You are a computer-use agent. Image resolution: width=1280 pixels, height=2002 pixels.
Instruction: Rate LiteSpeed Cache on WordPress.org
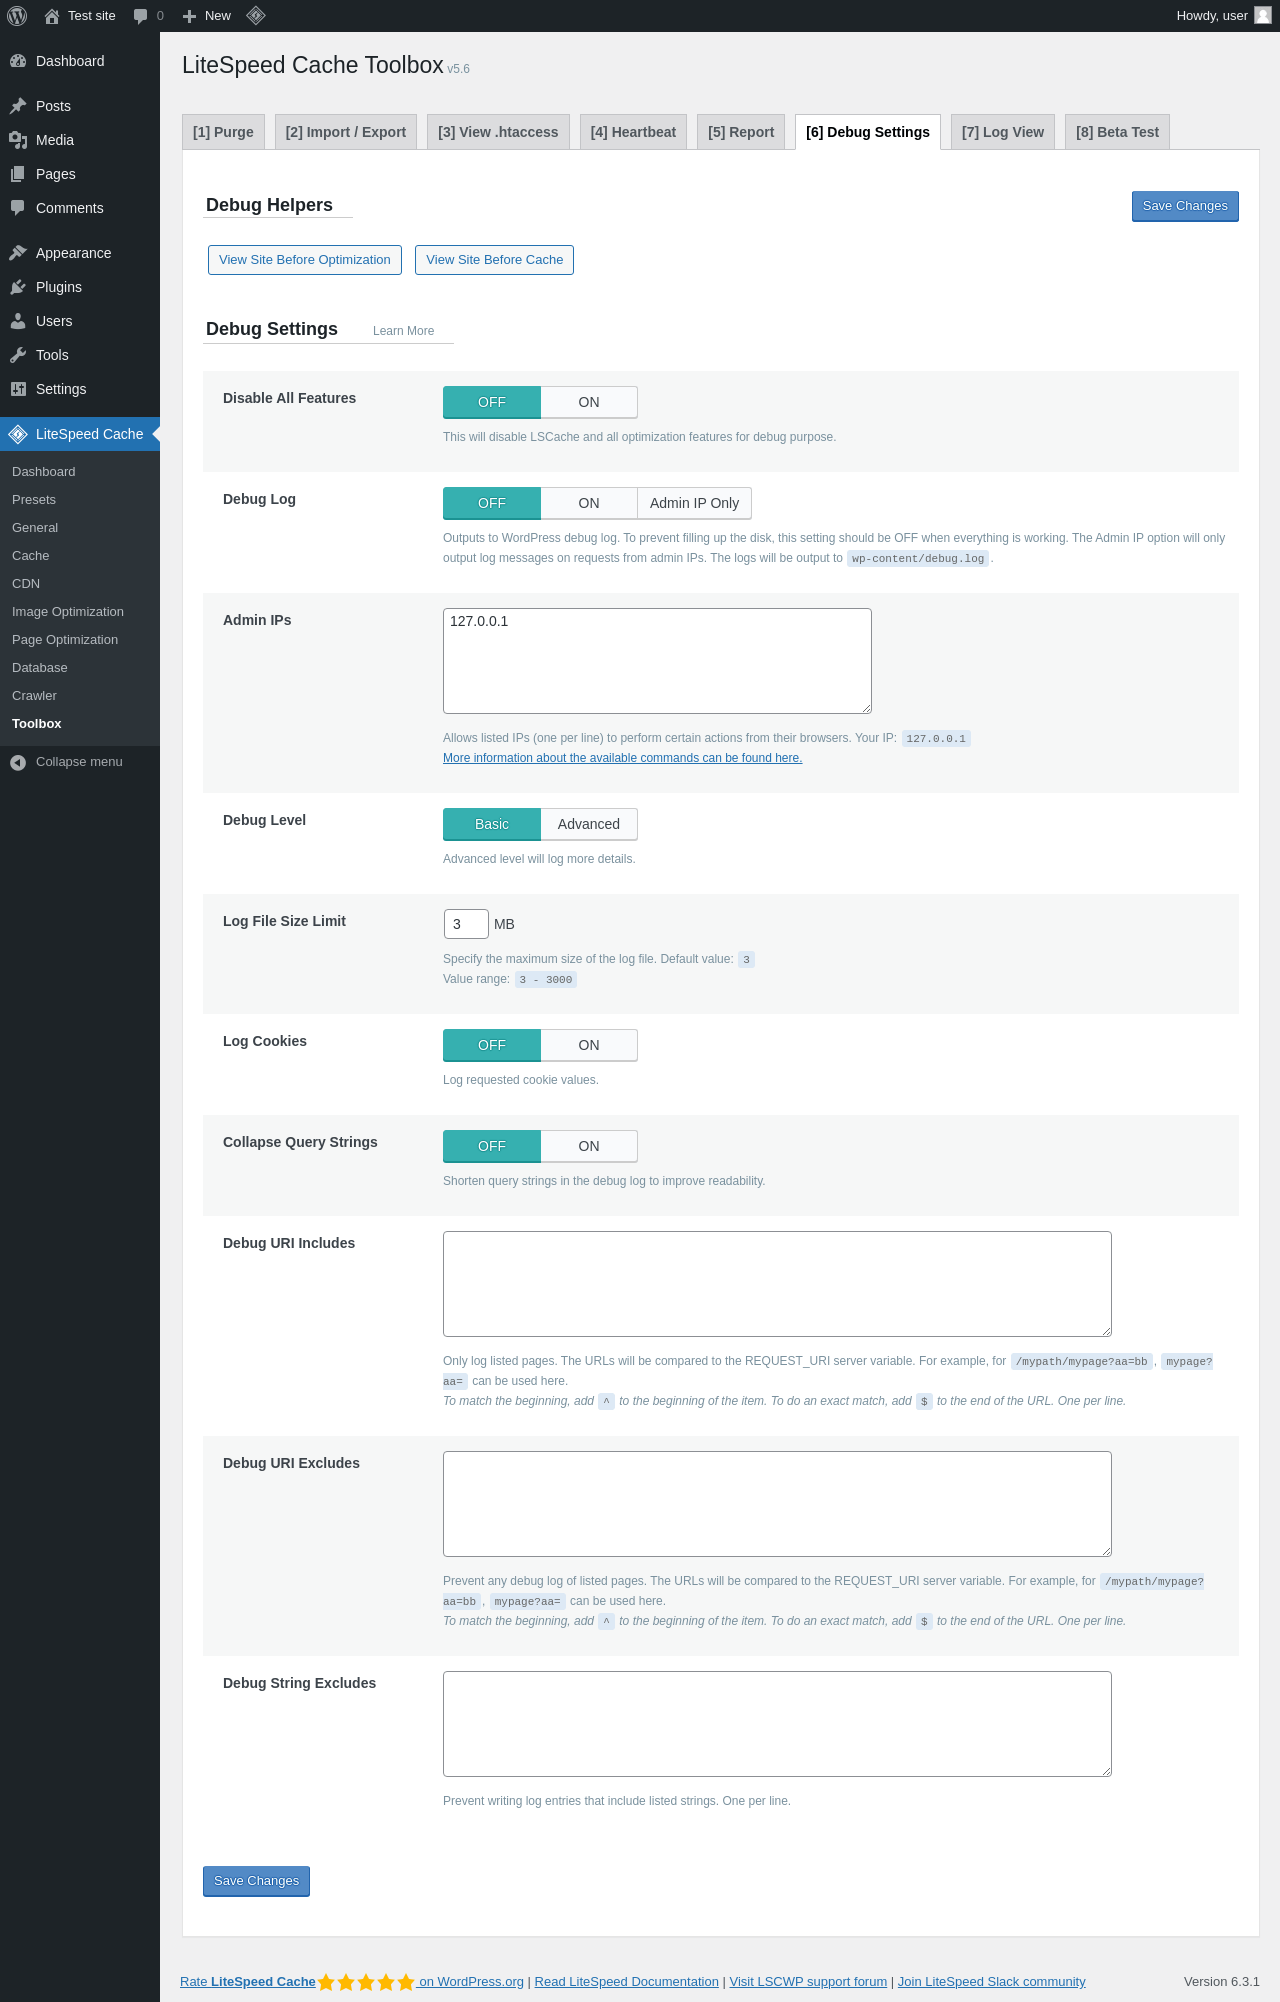tap(352, 1982)
